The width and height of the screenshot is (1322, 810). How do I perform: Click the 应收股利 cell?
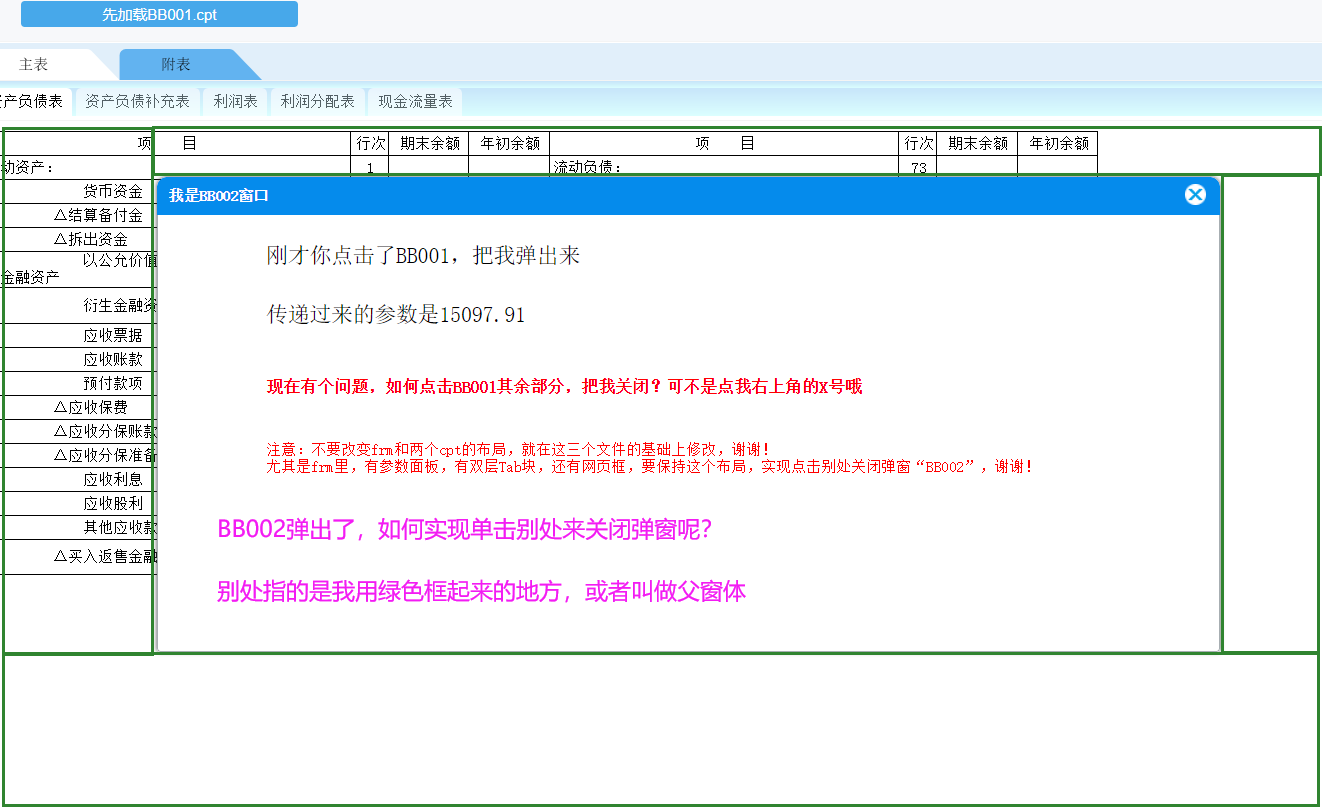tap(112, 503)
